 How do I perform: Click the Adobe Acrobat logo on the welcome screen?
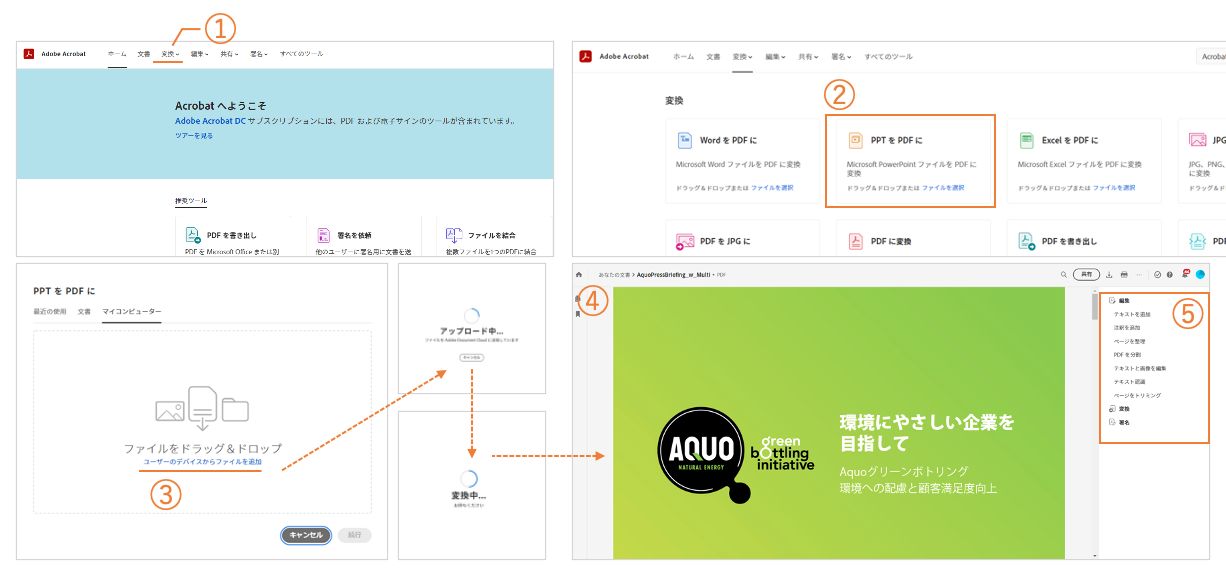coord(30,54)
